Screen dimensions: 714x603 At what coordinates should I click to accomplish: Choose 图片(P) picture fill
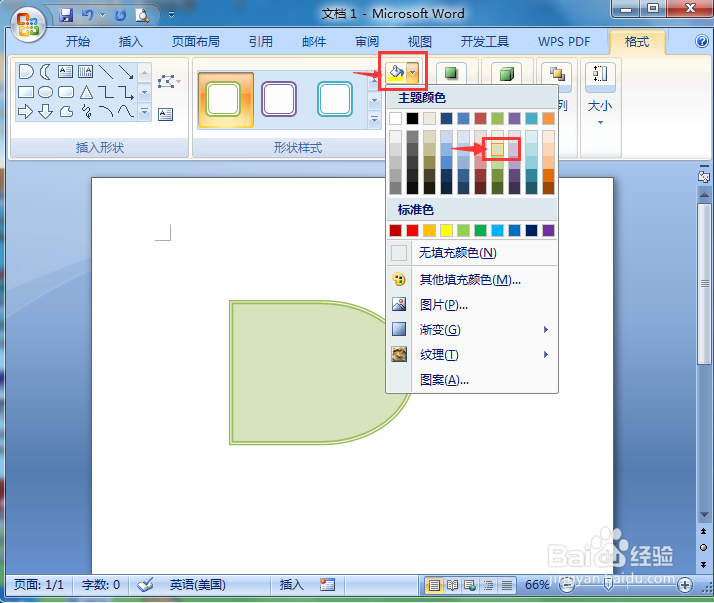pyautogui.click(x=472, y=304)
